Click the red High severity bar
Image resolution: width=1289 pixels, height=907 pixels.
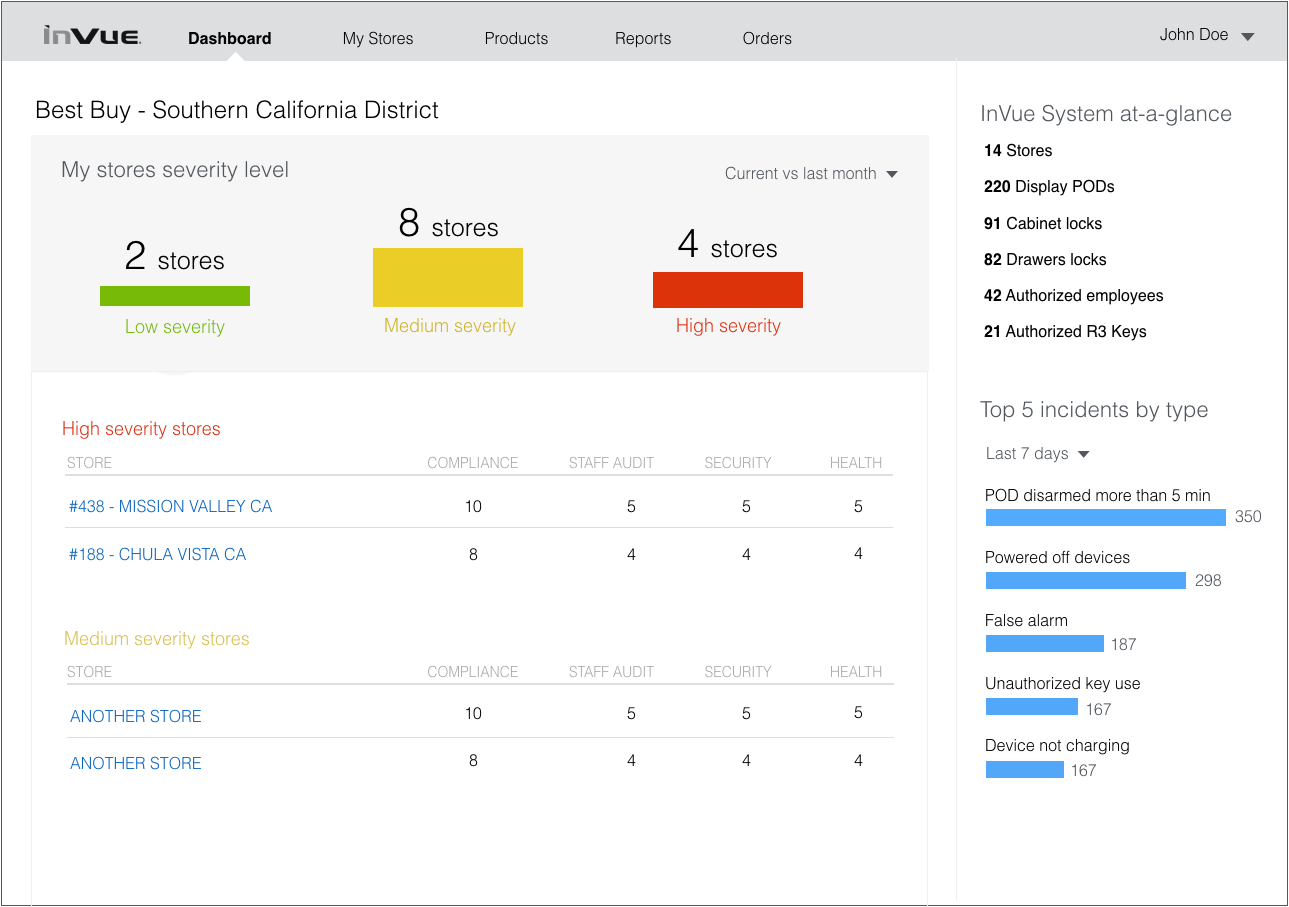tap(728, 290)
